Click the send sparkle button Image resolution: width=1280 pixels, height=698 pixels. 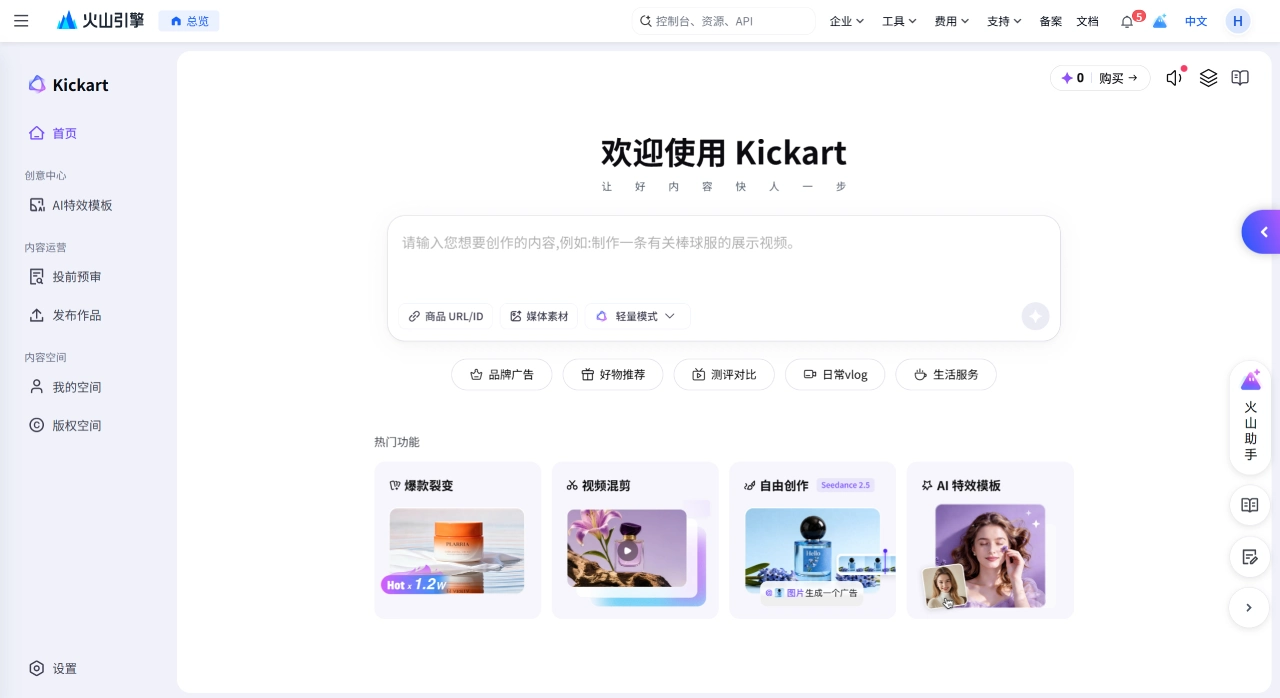[x=1035, y=316]
